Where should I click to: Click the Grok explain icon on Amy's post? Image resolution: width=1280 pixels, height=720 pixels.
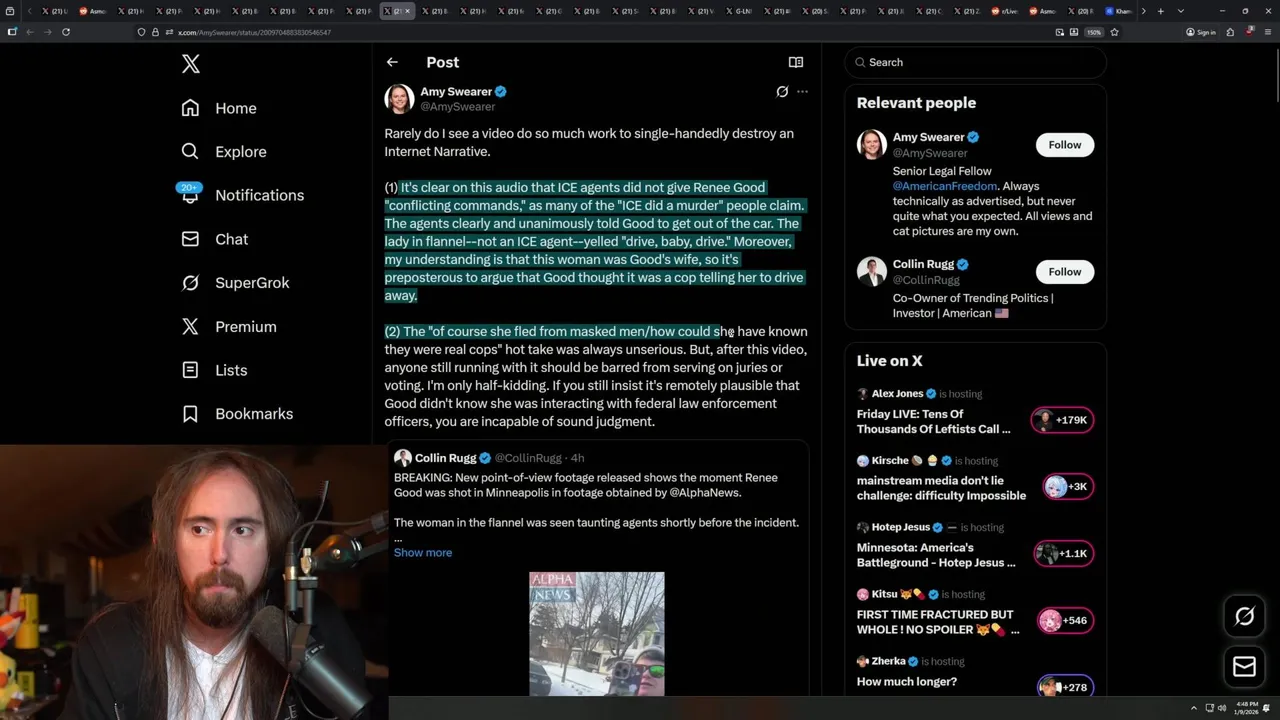tap(782, 91)
